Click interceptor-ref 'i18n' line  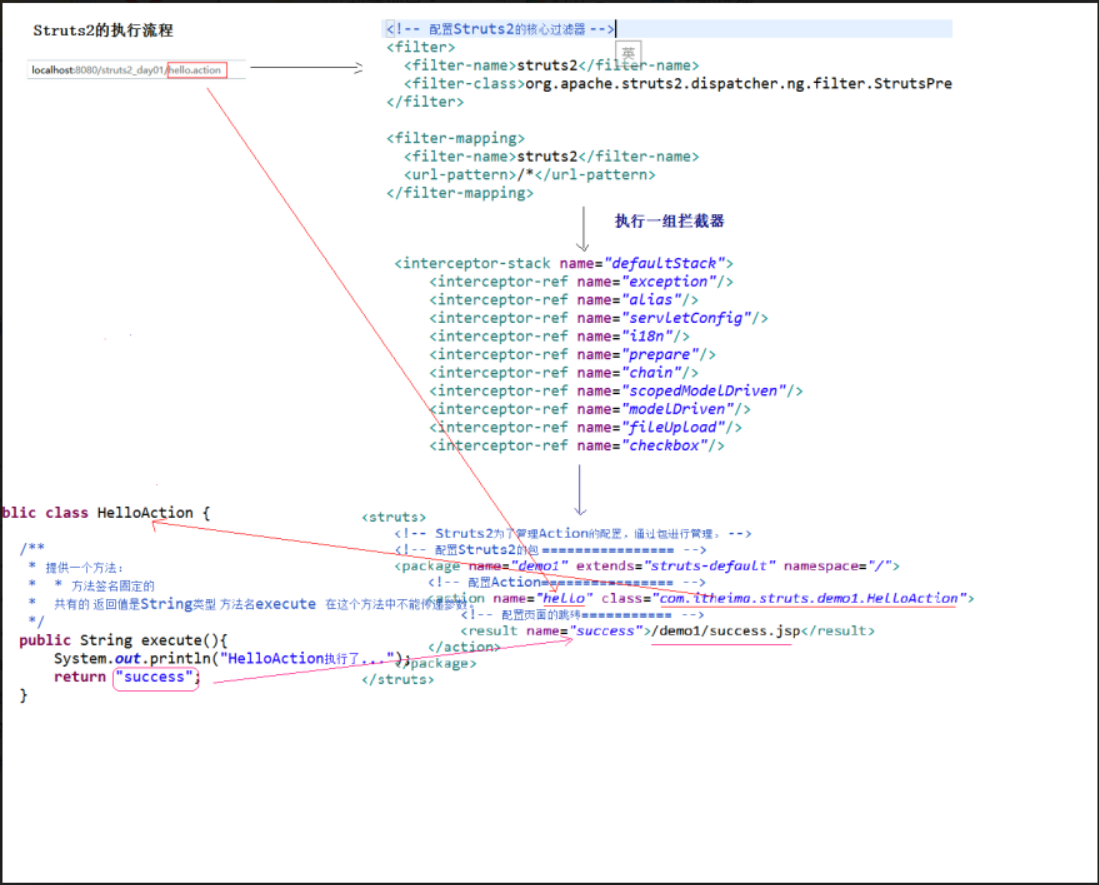click(559, 336)
